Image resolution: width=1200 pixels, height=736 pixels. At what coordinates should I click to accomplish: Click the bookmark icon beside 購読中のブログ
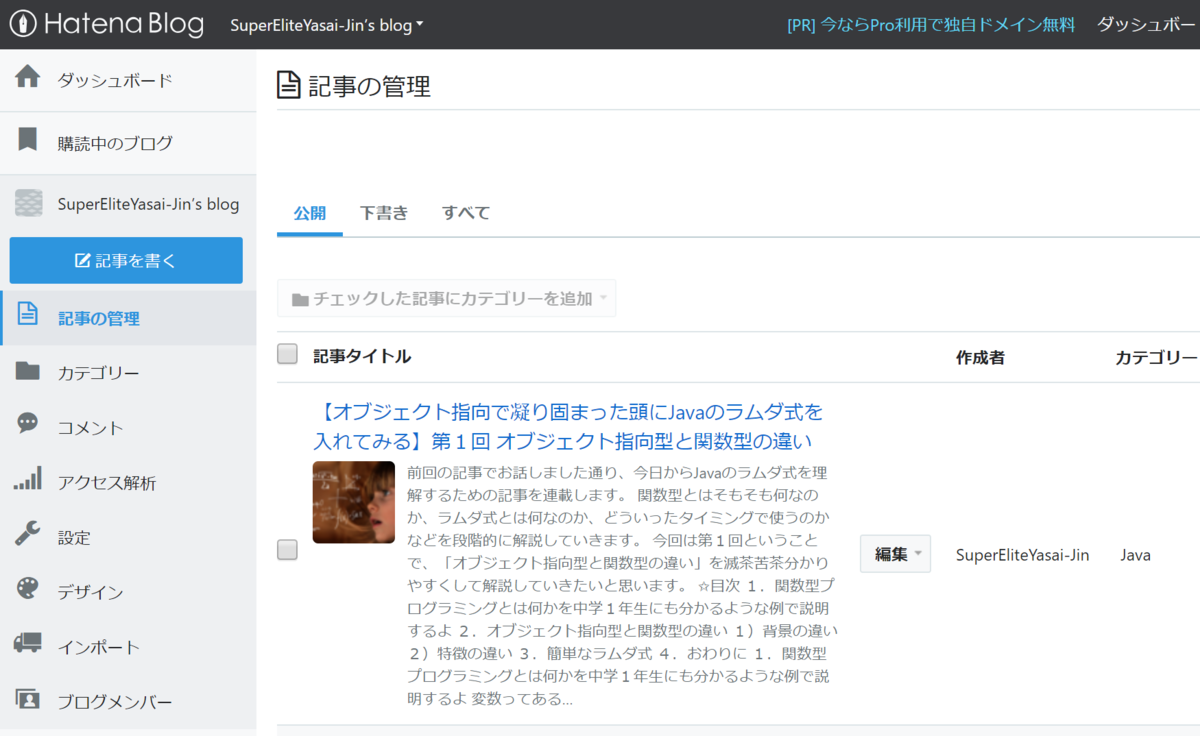[28, 140]
